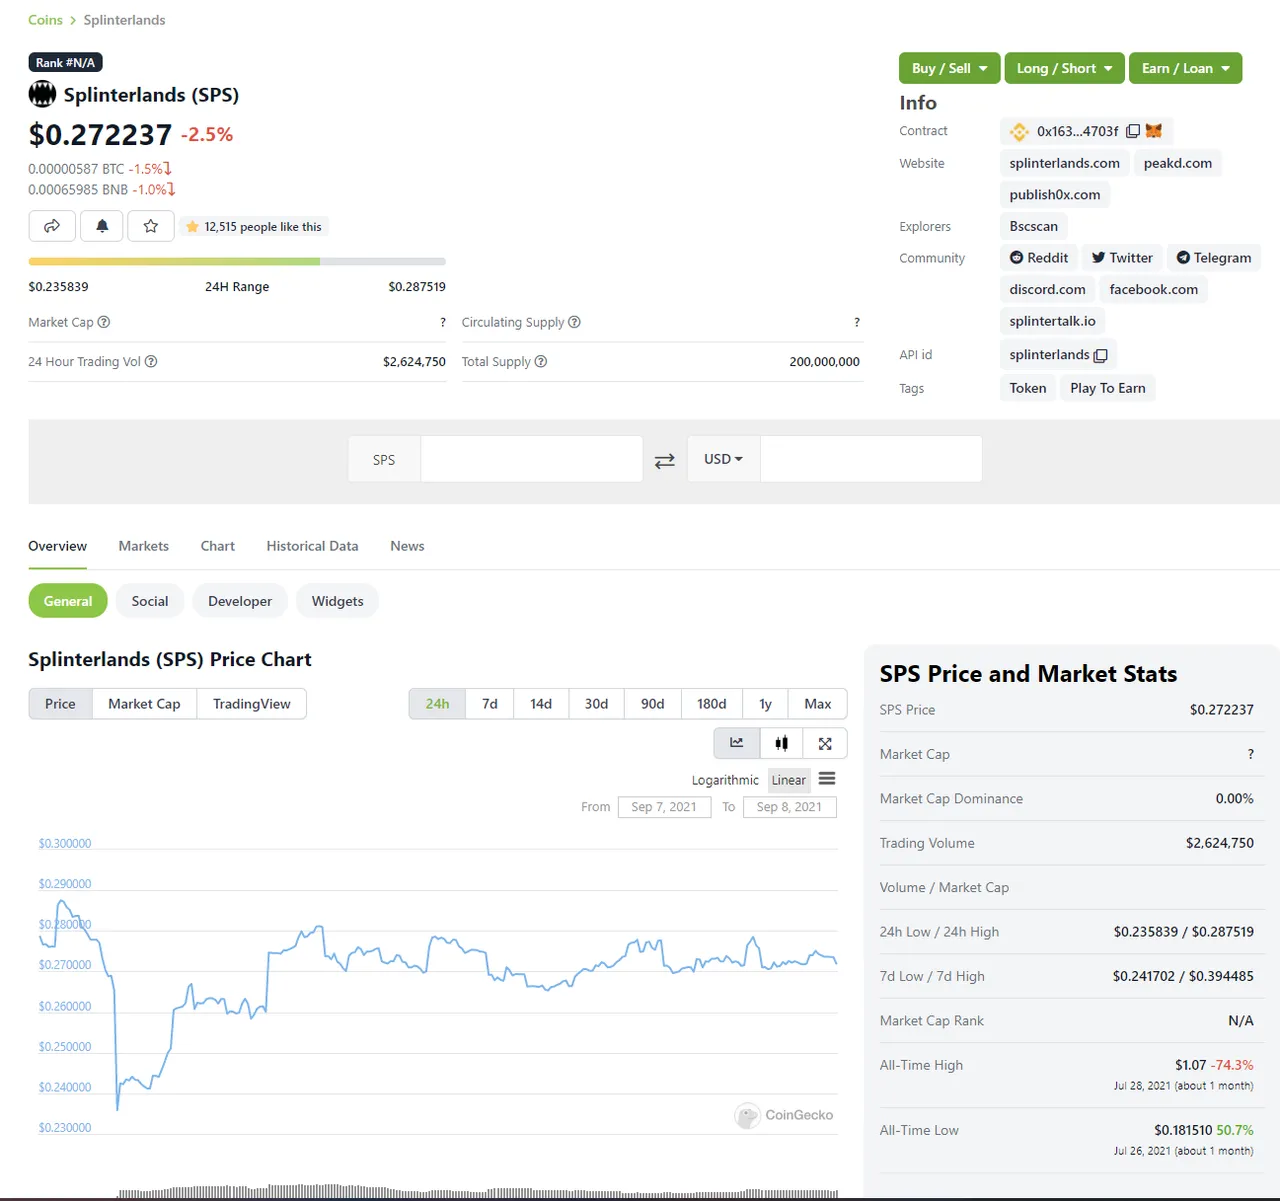
Task: Click into the SPS amount input field
Action: 531,459
